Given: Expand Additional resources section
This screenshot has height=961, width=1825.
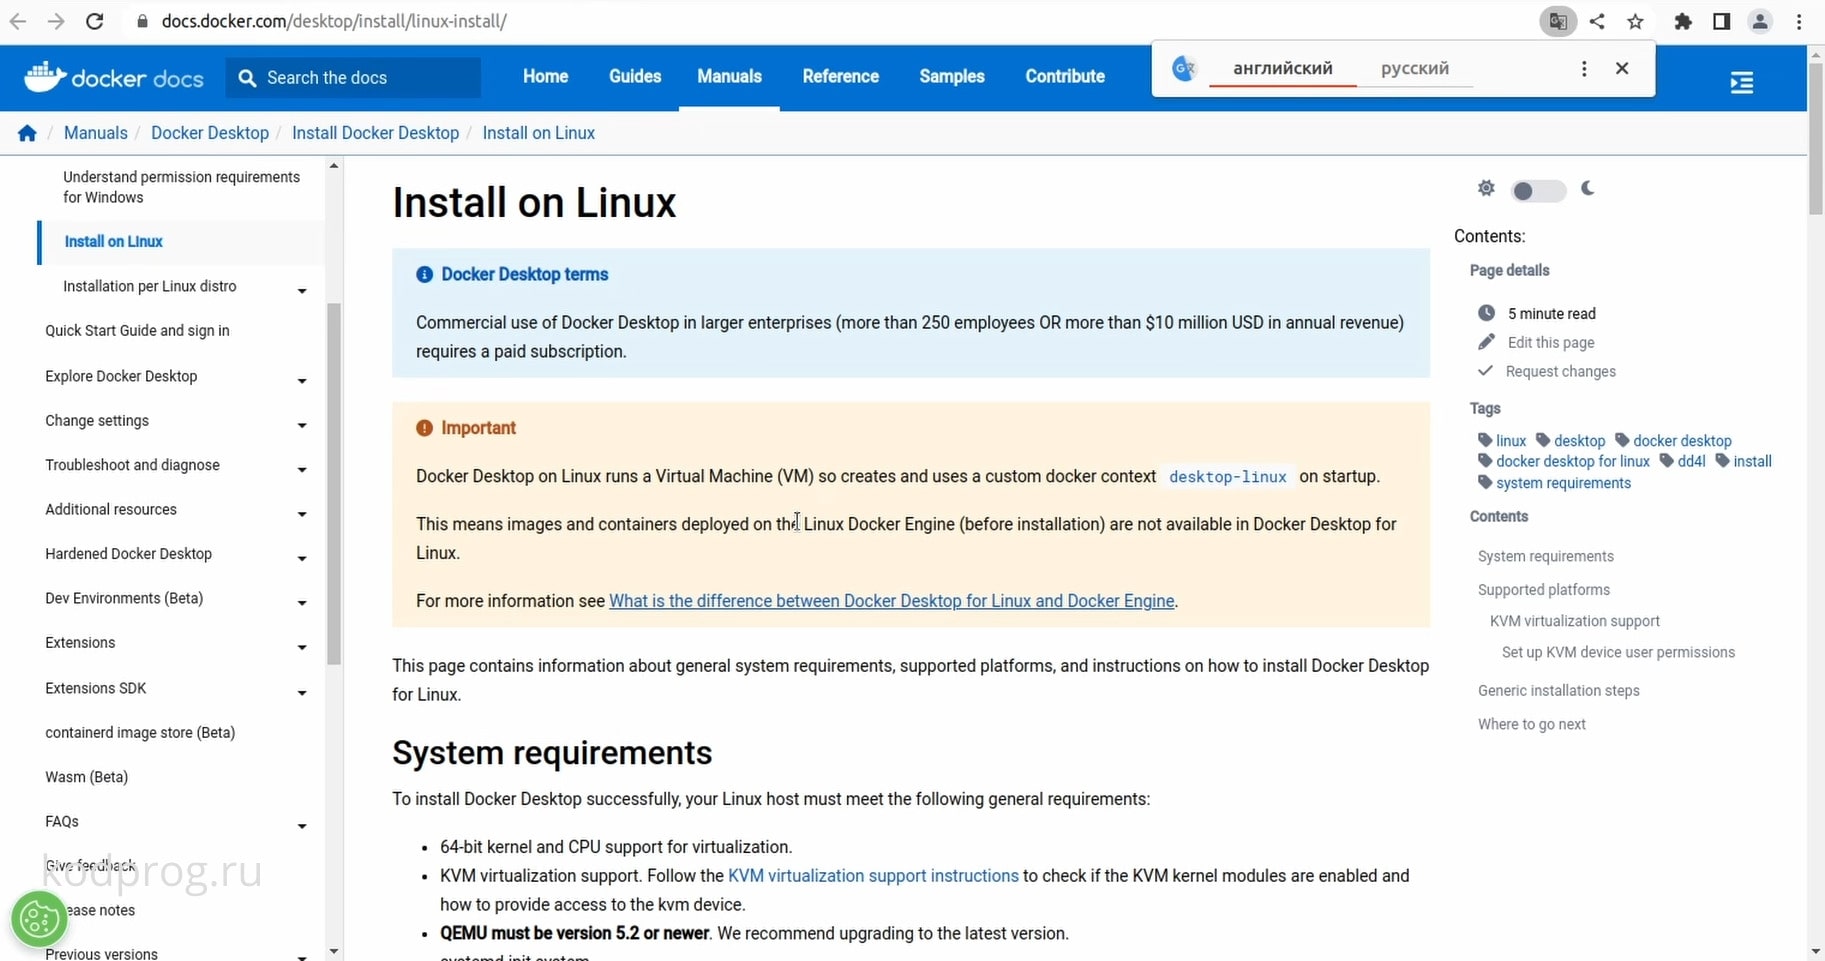Looking at the screenshot, I should 301,514.
